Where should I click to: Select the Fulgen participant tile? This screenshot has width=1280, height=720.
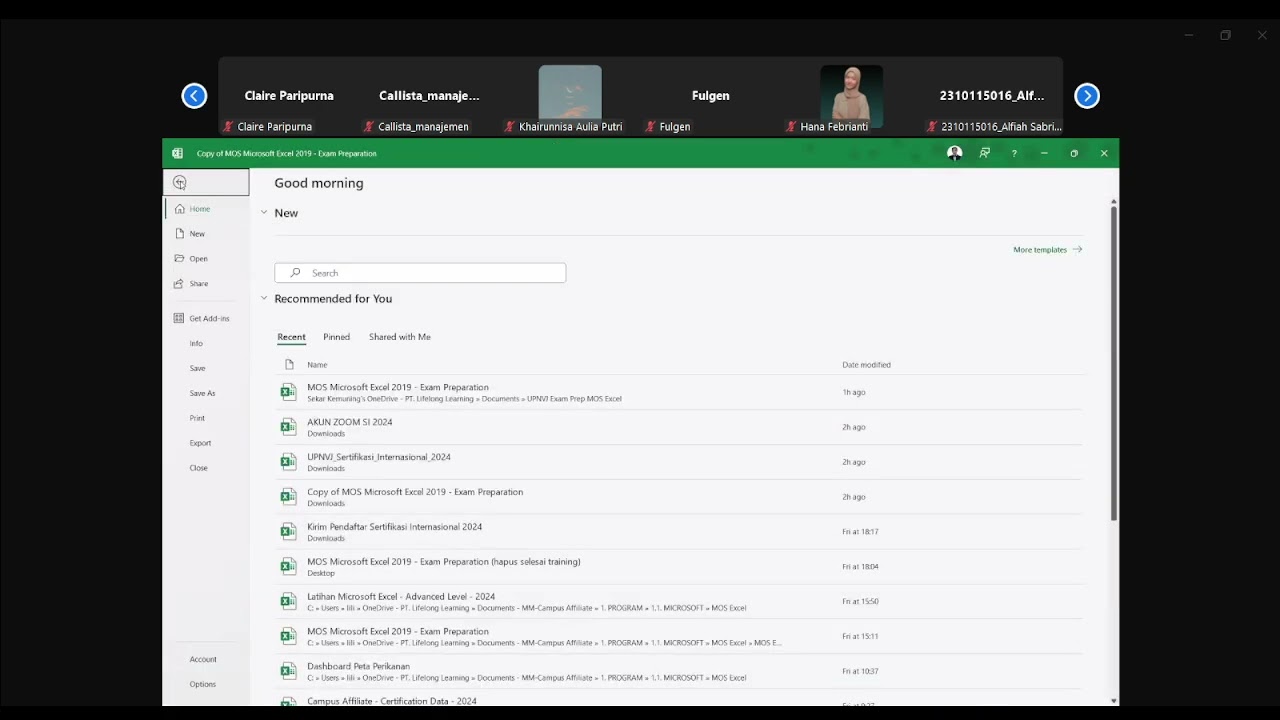point(711,96)
